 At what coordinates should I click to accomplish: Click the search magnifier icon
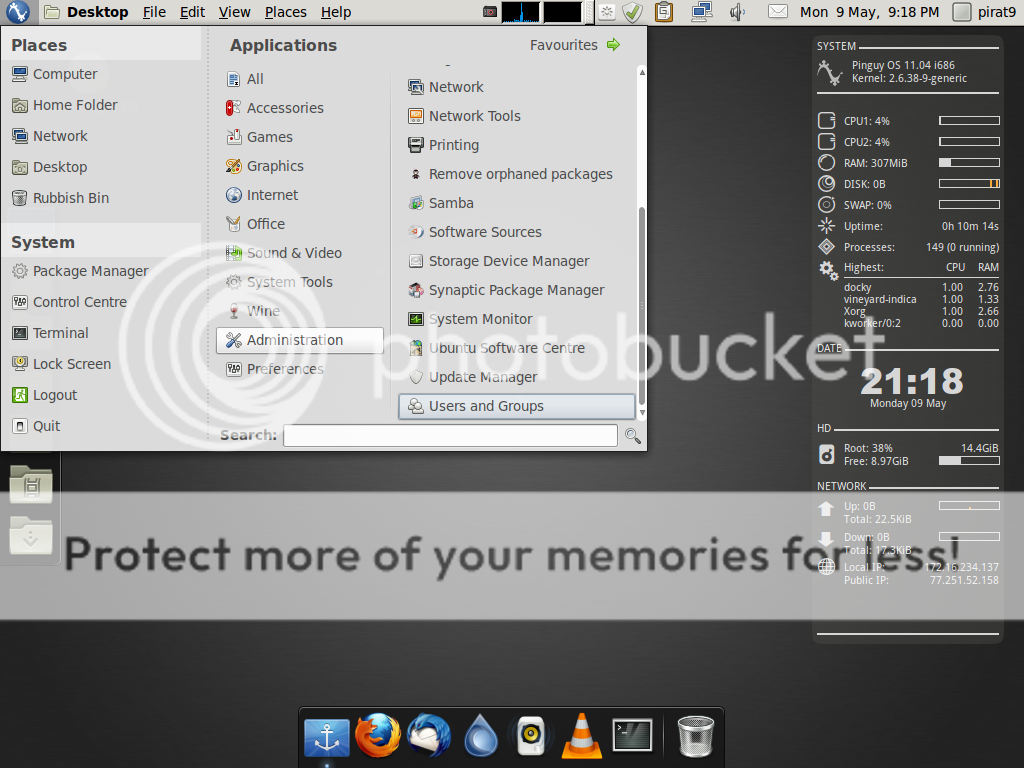click(x=632, y=436)
